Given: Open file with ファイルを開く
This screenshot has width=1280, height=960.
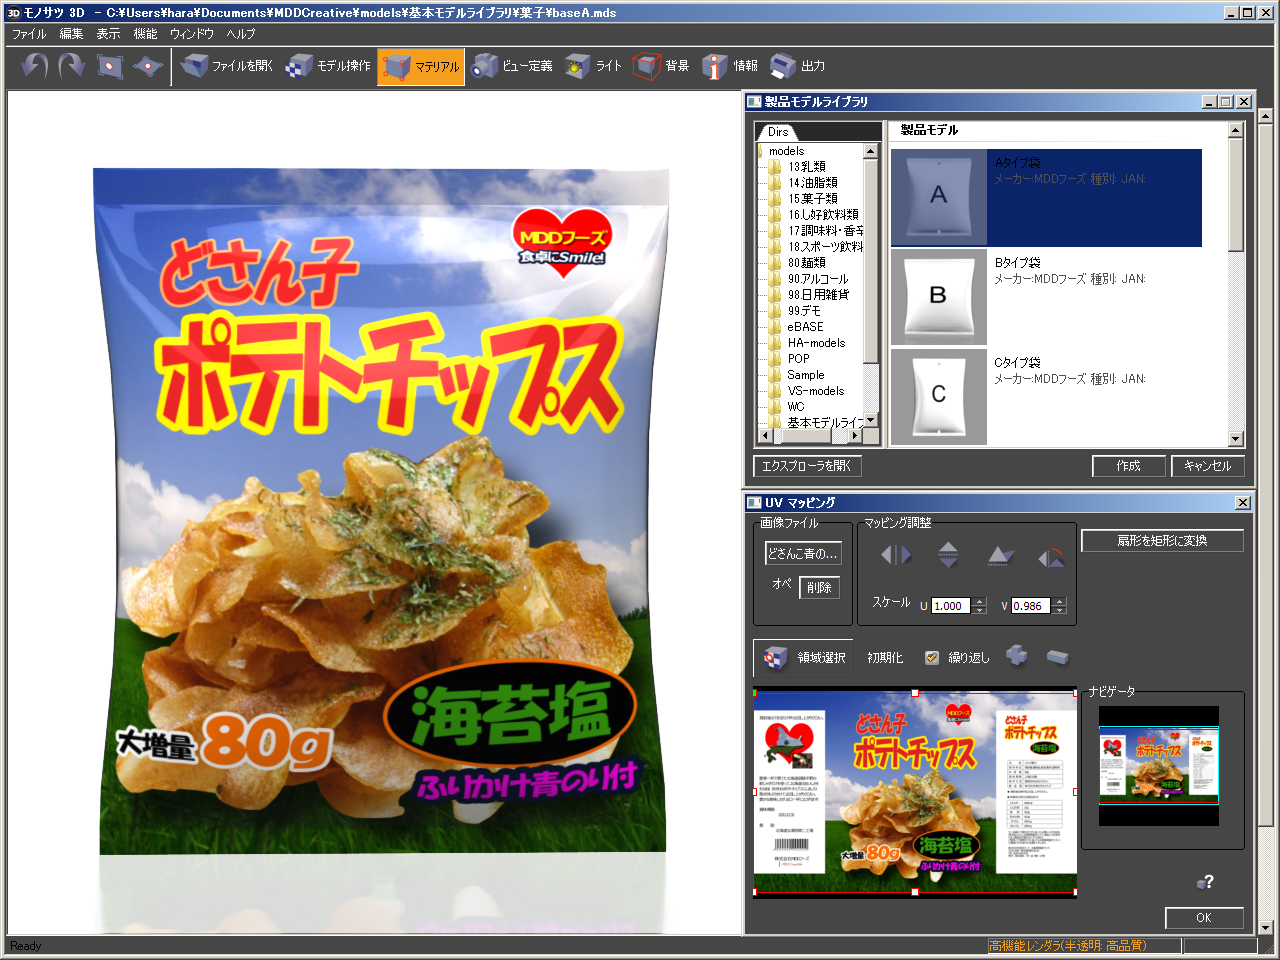Looking at the screenshot, I should [227, 66].
